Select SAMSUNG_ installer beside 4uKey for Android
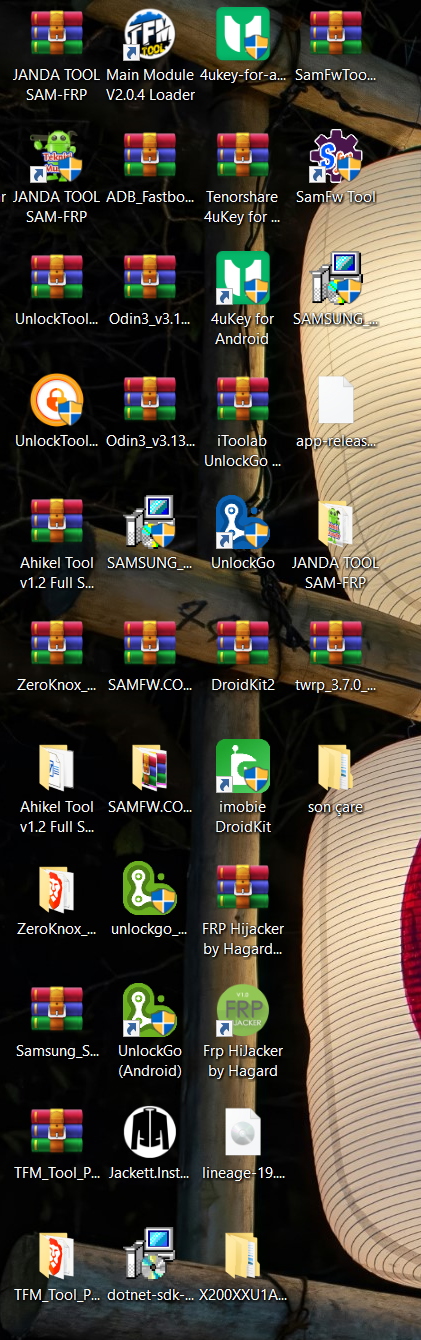The height and width of the screenshot is (1340, 421). (x=336, y=278)
